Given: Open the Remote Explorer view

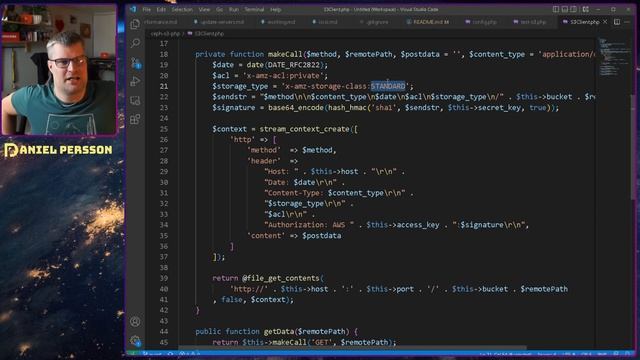Looking at the screenshot, I should pos(135,100).
